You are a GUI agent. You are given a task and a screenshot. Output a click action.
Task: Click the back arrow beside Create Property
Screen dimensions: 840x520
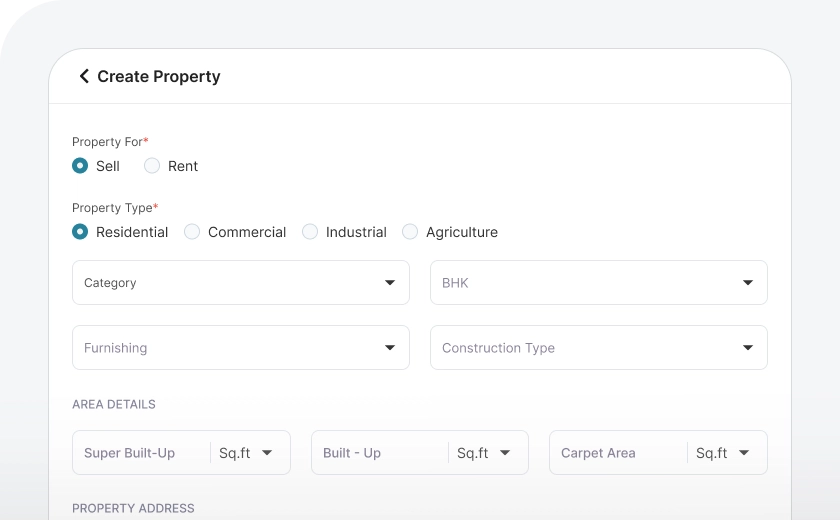pyautogui.click(x=84, y=76)
